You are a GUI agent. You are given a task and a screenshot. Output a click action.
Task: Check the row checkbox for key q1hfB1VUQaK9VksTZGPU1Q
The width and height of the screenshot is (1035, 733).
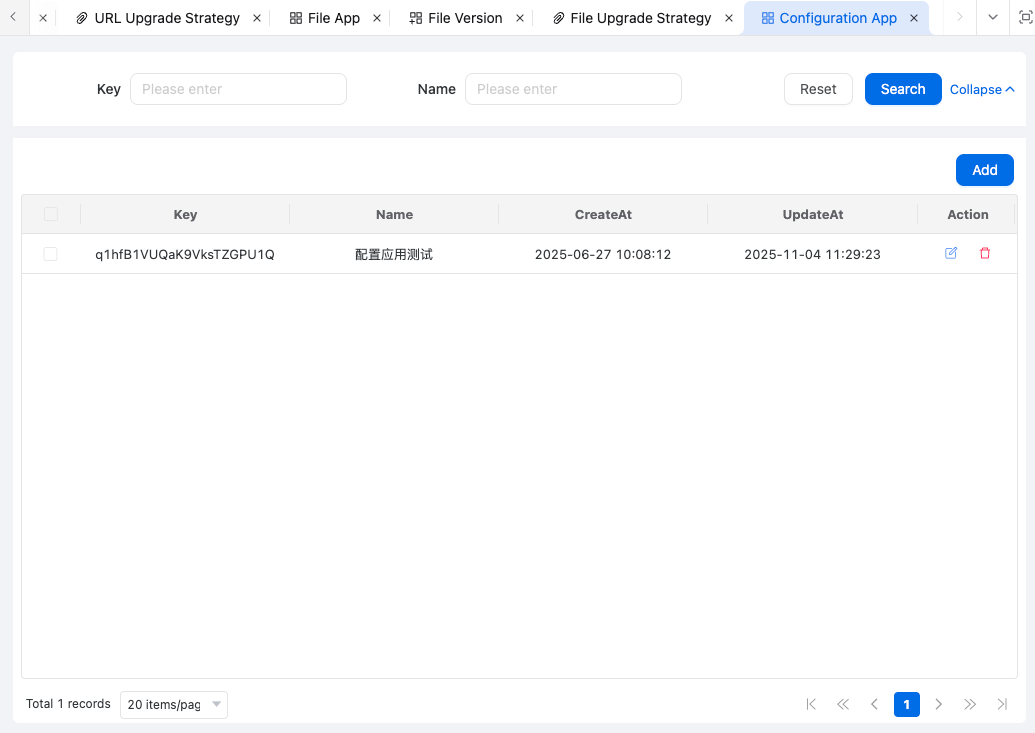51,255
